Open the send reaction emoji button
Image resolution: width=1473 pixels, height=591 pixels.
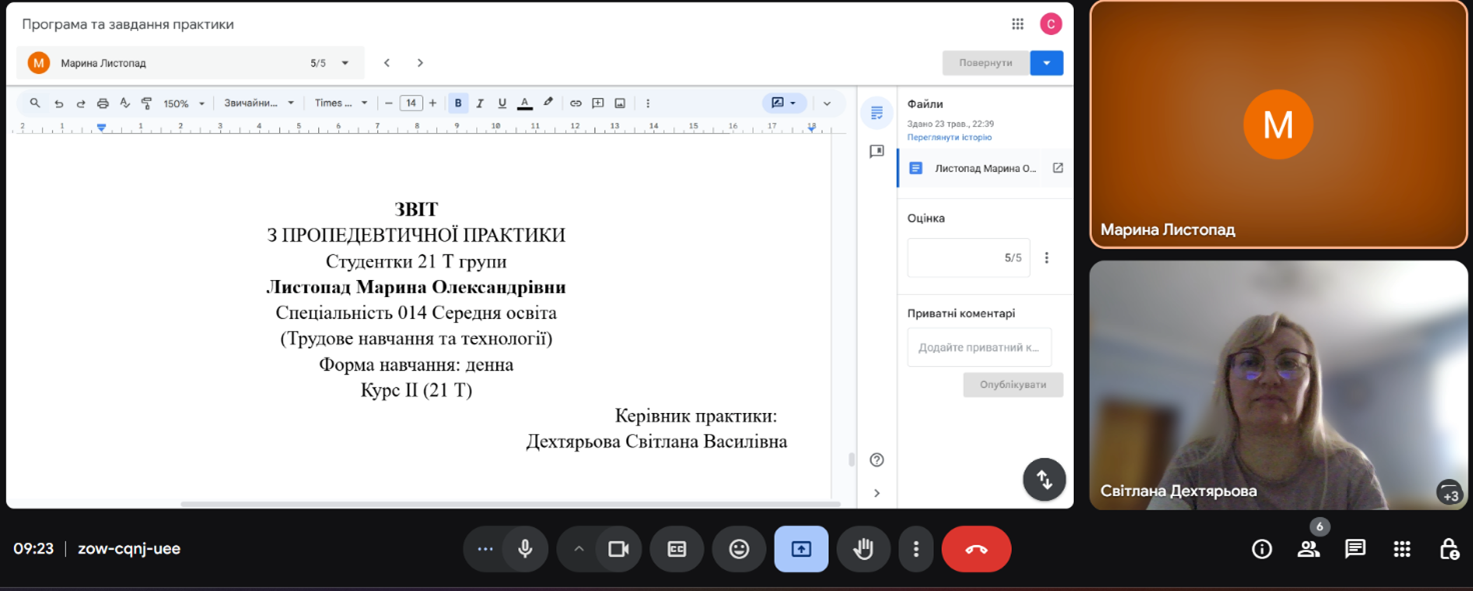[x=739, y=549]
